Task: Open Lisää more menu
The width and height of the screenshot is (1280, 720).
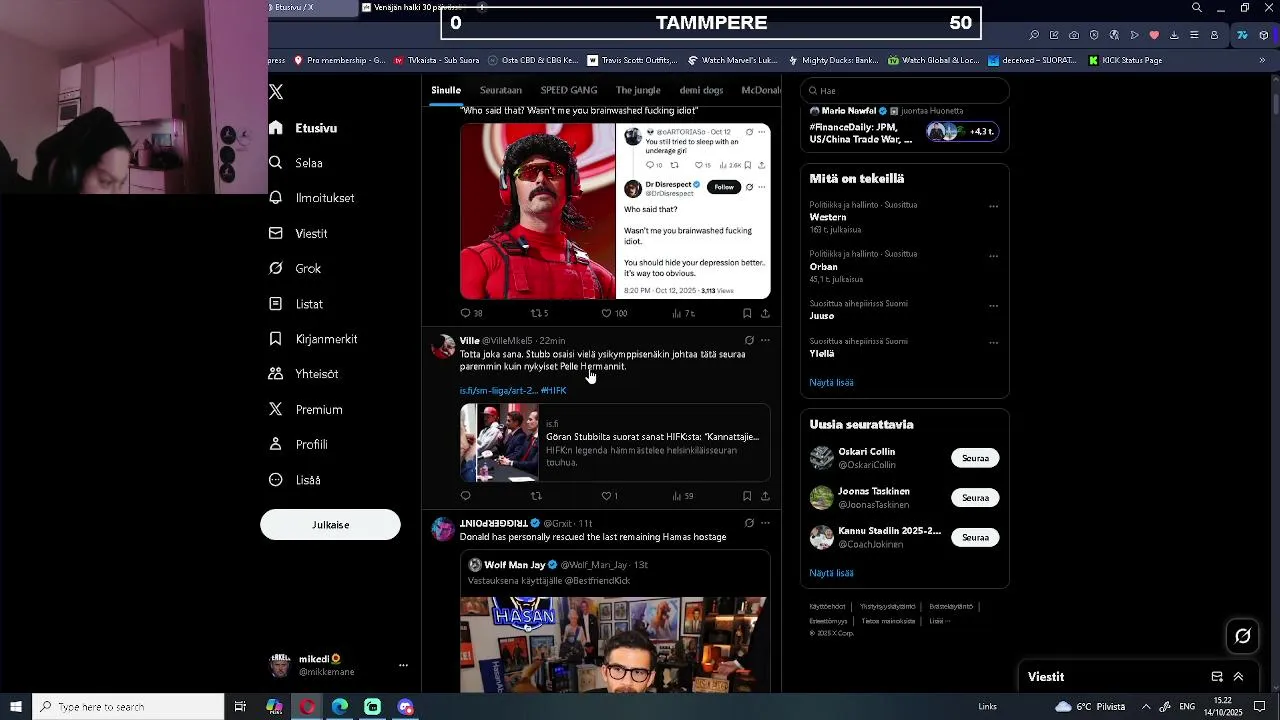Action: tap(296, 480)
